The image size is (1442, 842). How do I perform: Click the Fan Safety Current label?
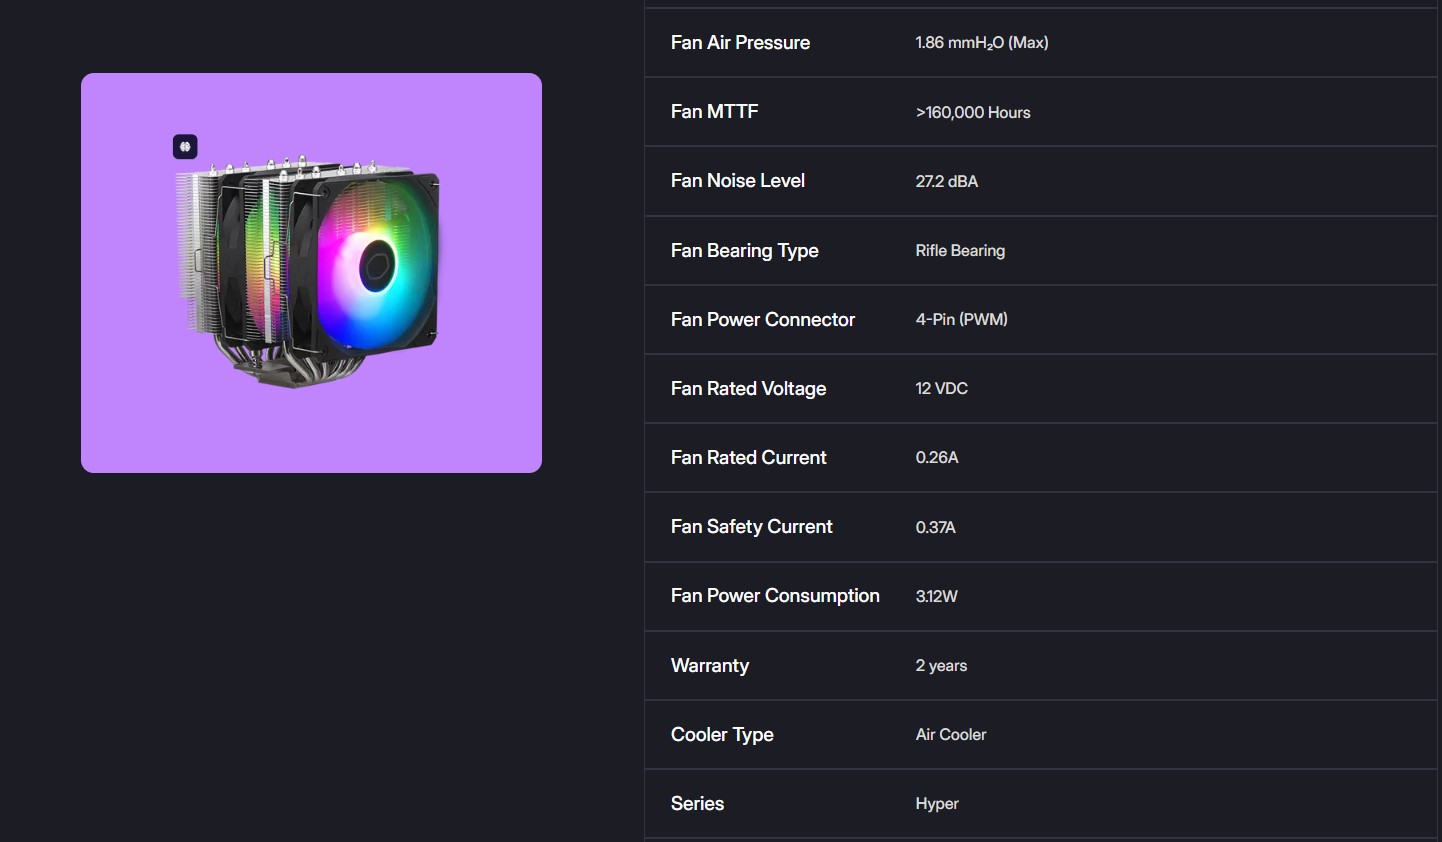pyautogui.click(x=751, y=527)
